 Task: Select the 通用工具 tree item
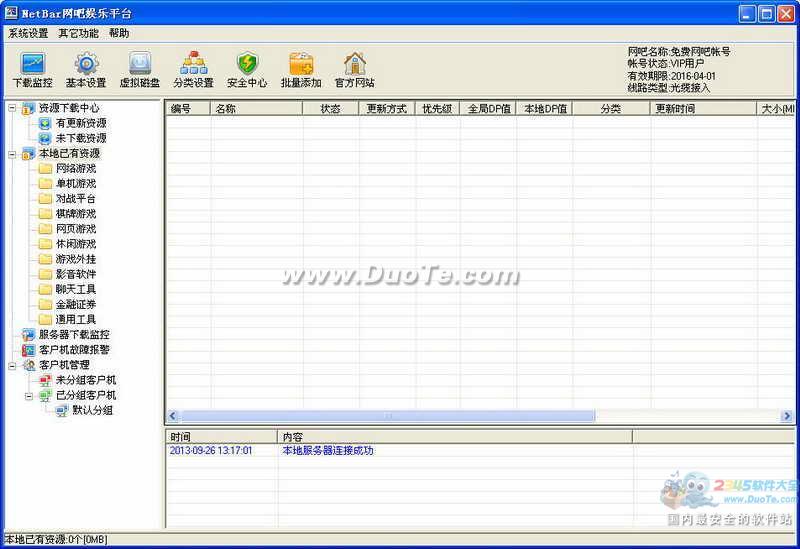click(x=76, y=319)
